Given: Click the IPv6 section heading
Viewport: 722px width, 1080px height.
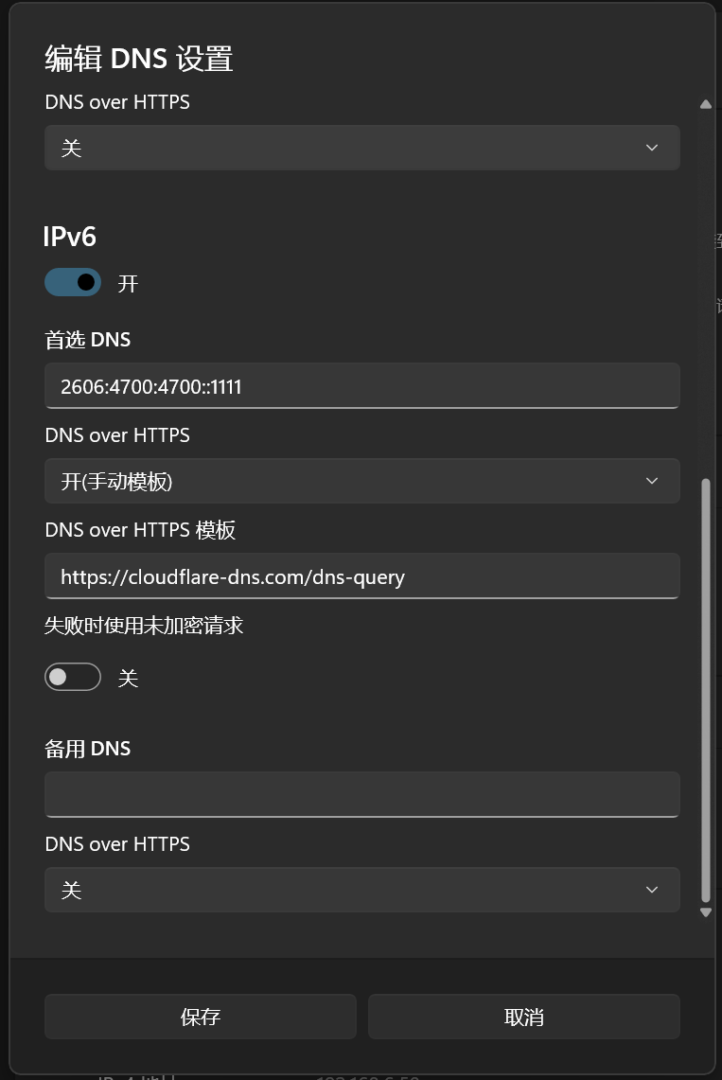Looking at the screenshot, I should (x=70, y=237).
